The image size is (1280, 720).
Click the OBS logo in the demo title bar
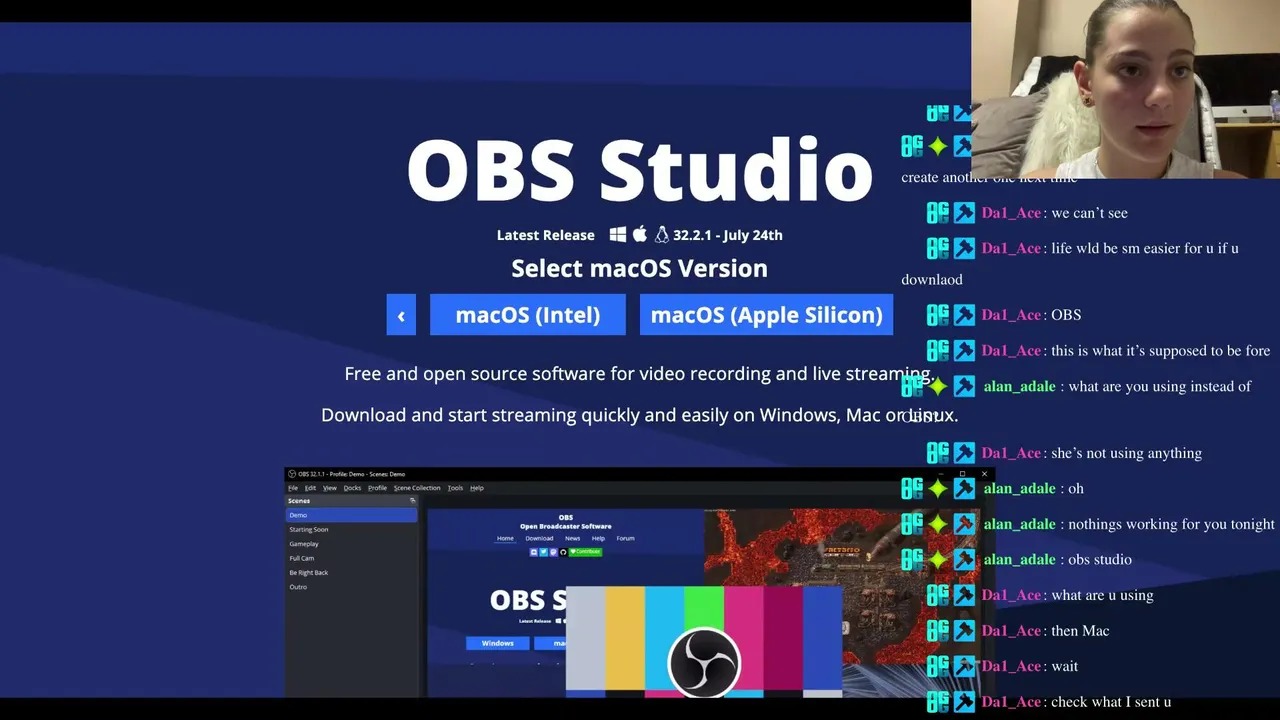click(292, 474)
